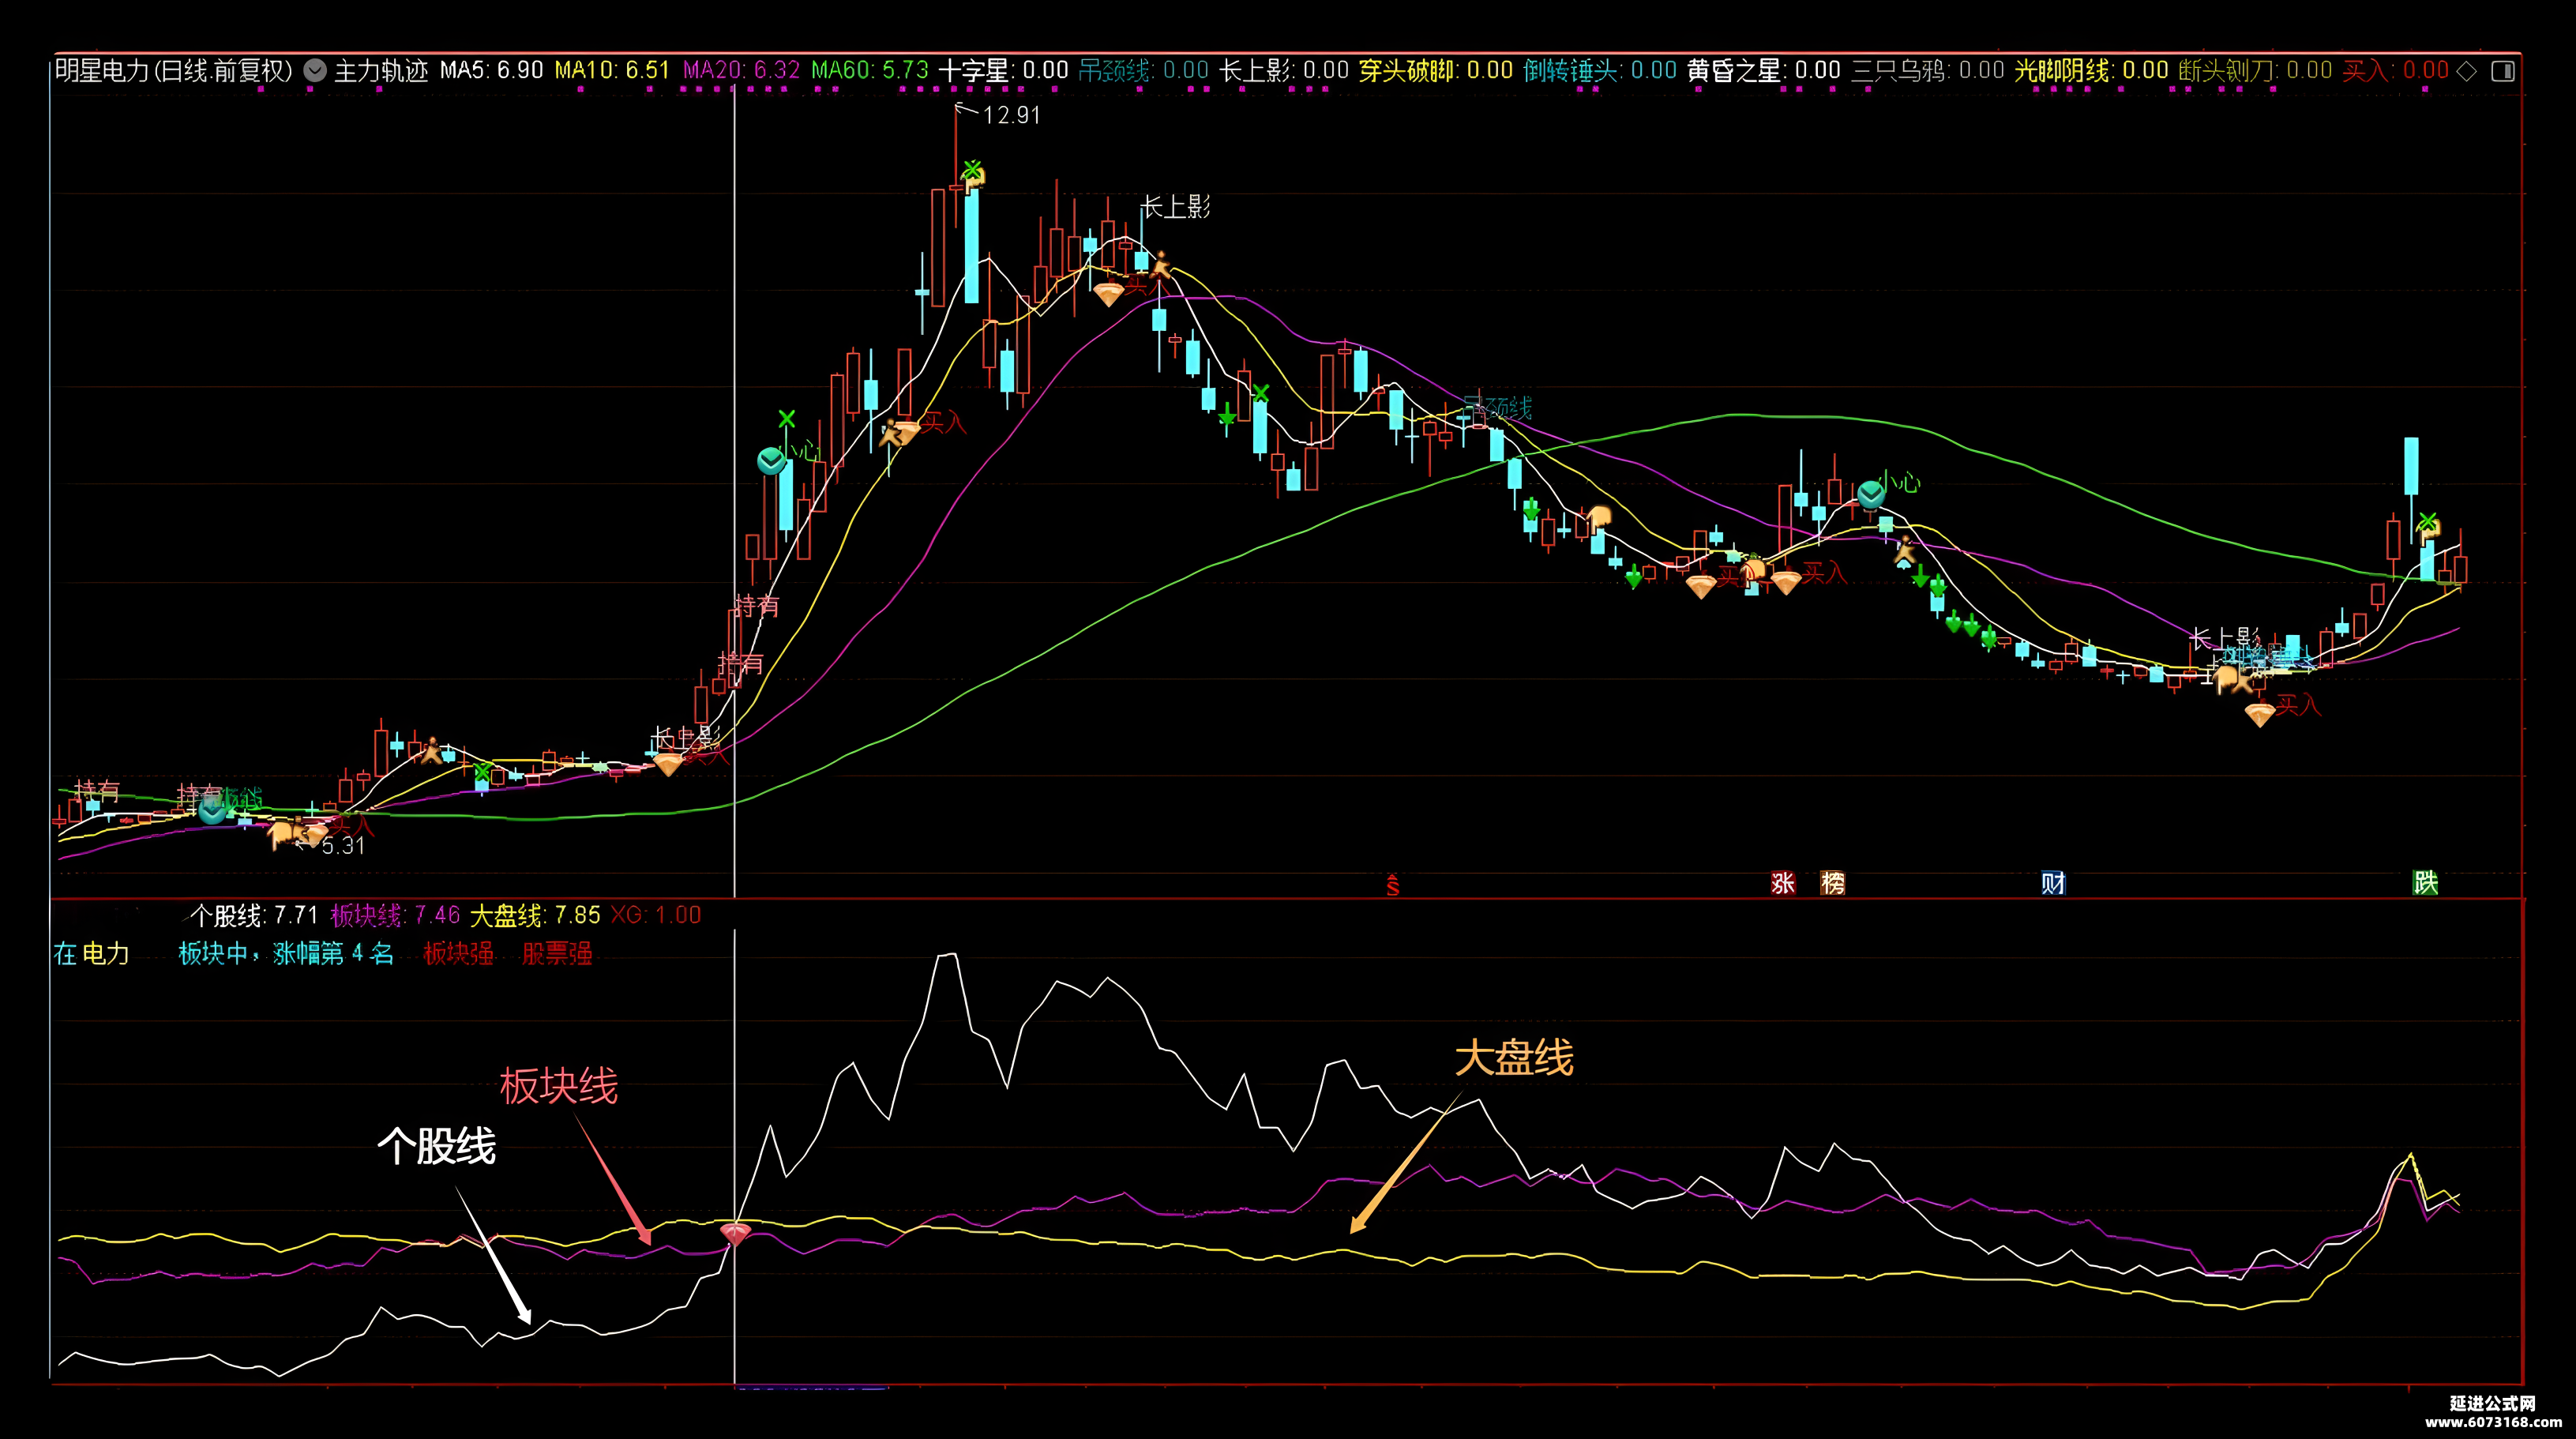The width and height of the screenshot is (2576, 1439).
Task: Click the buy diamond below 买入 at far right
Action: pyautogui.click(x=2260, y=714)
